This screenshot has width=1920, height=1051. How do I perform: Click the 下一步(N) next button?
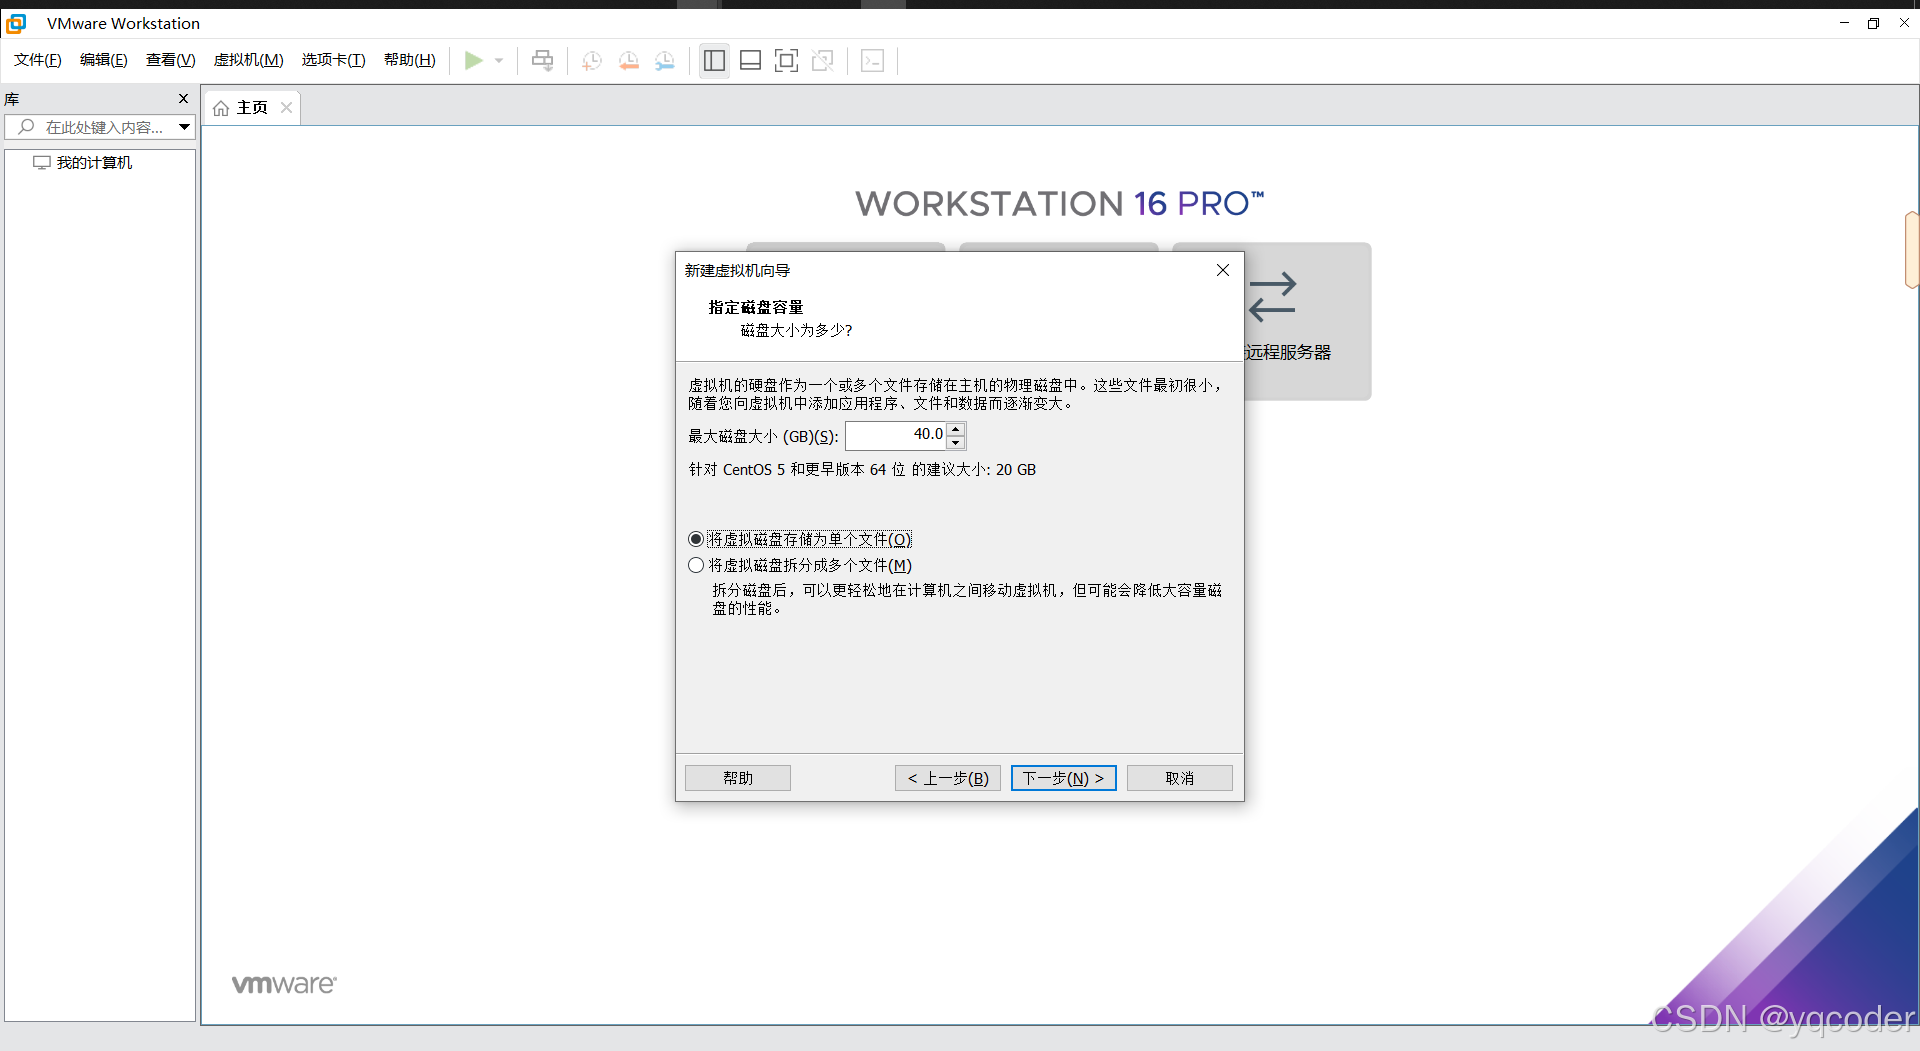1064,778
